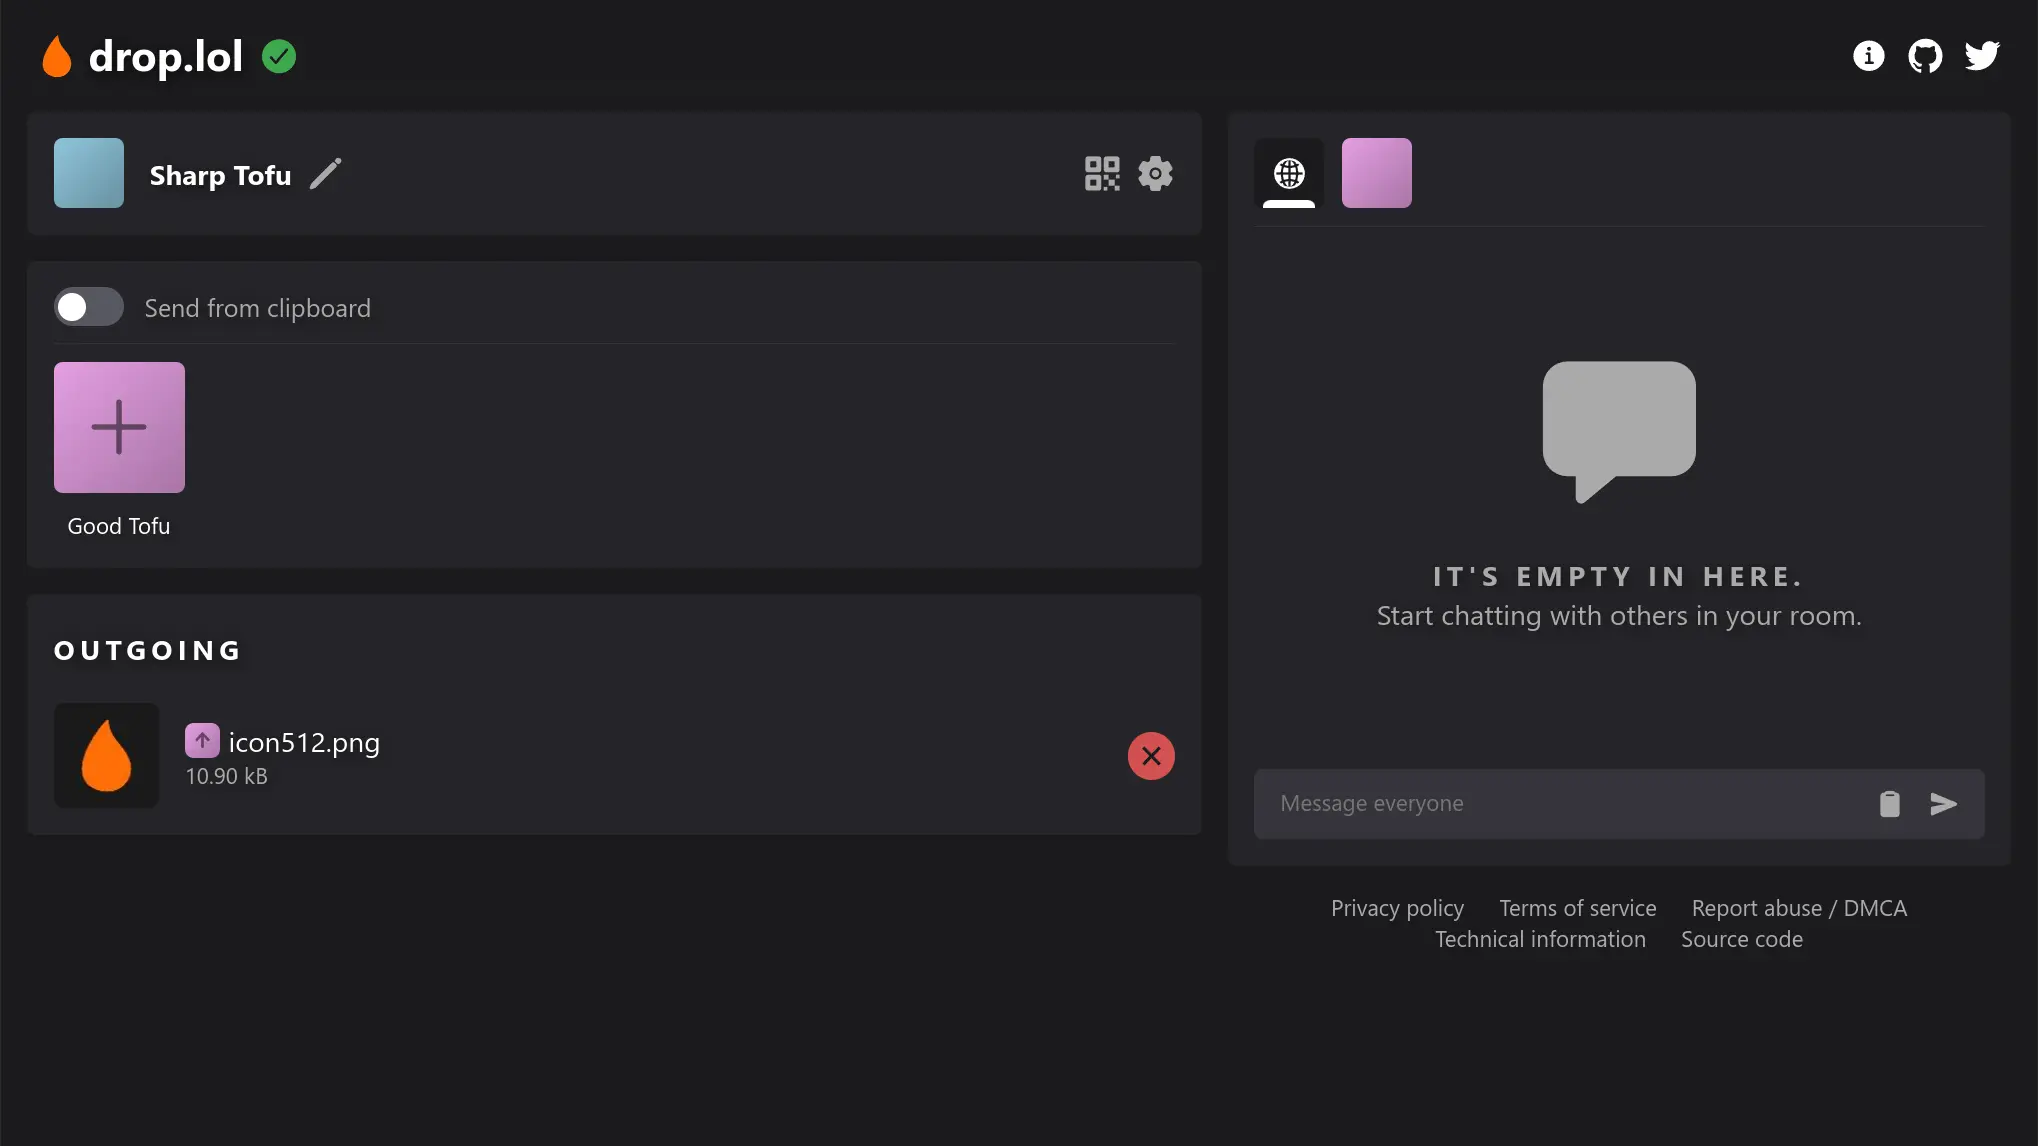
Task: Check the green connection status checkmark
Action: point(279,56)
